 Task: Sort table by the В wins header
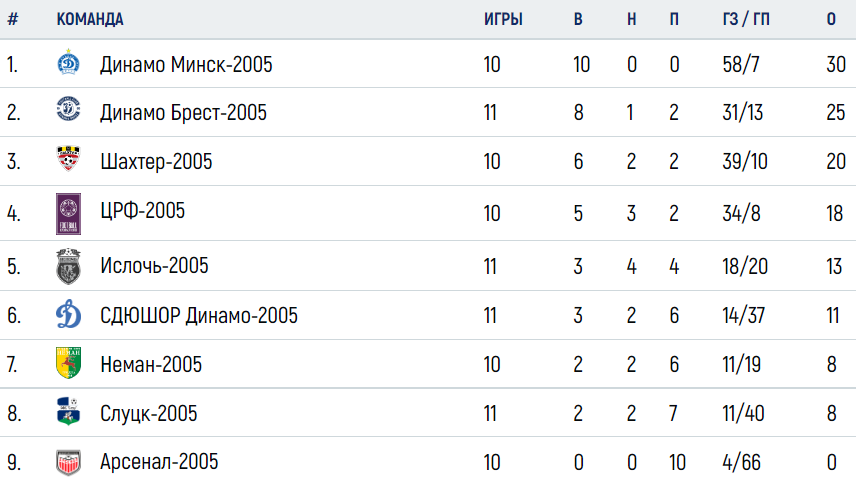pos(578,19)
